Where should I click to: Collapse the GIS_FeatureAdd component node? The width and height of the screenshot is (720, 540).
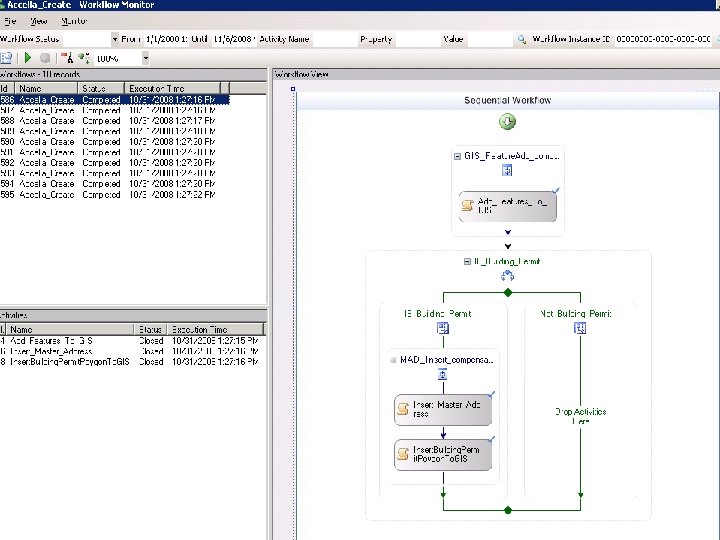[458, 156]
